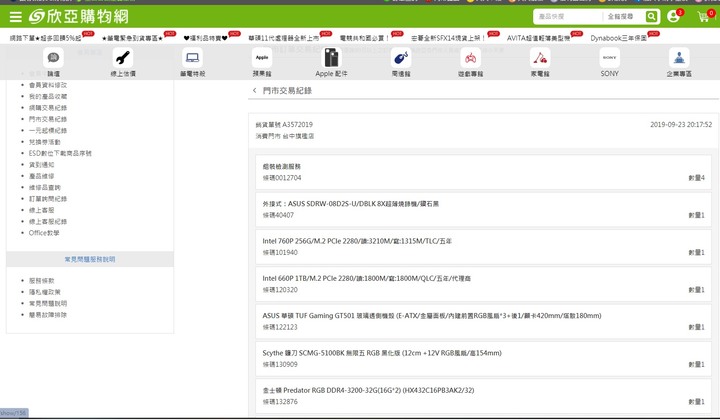Open the 電競共和國必買 promo link

[x=365, y=38]
